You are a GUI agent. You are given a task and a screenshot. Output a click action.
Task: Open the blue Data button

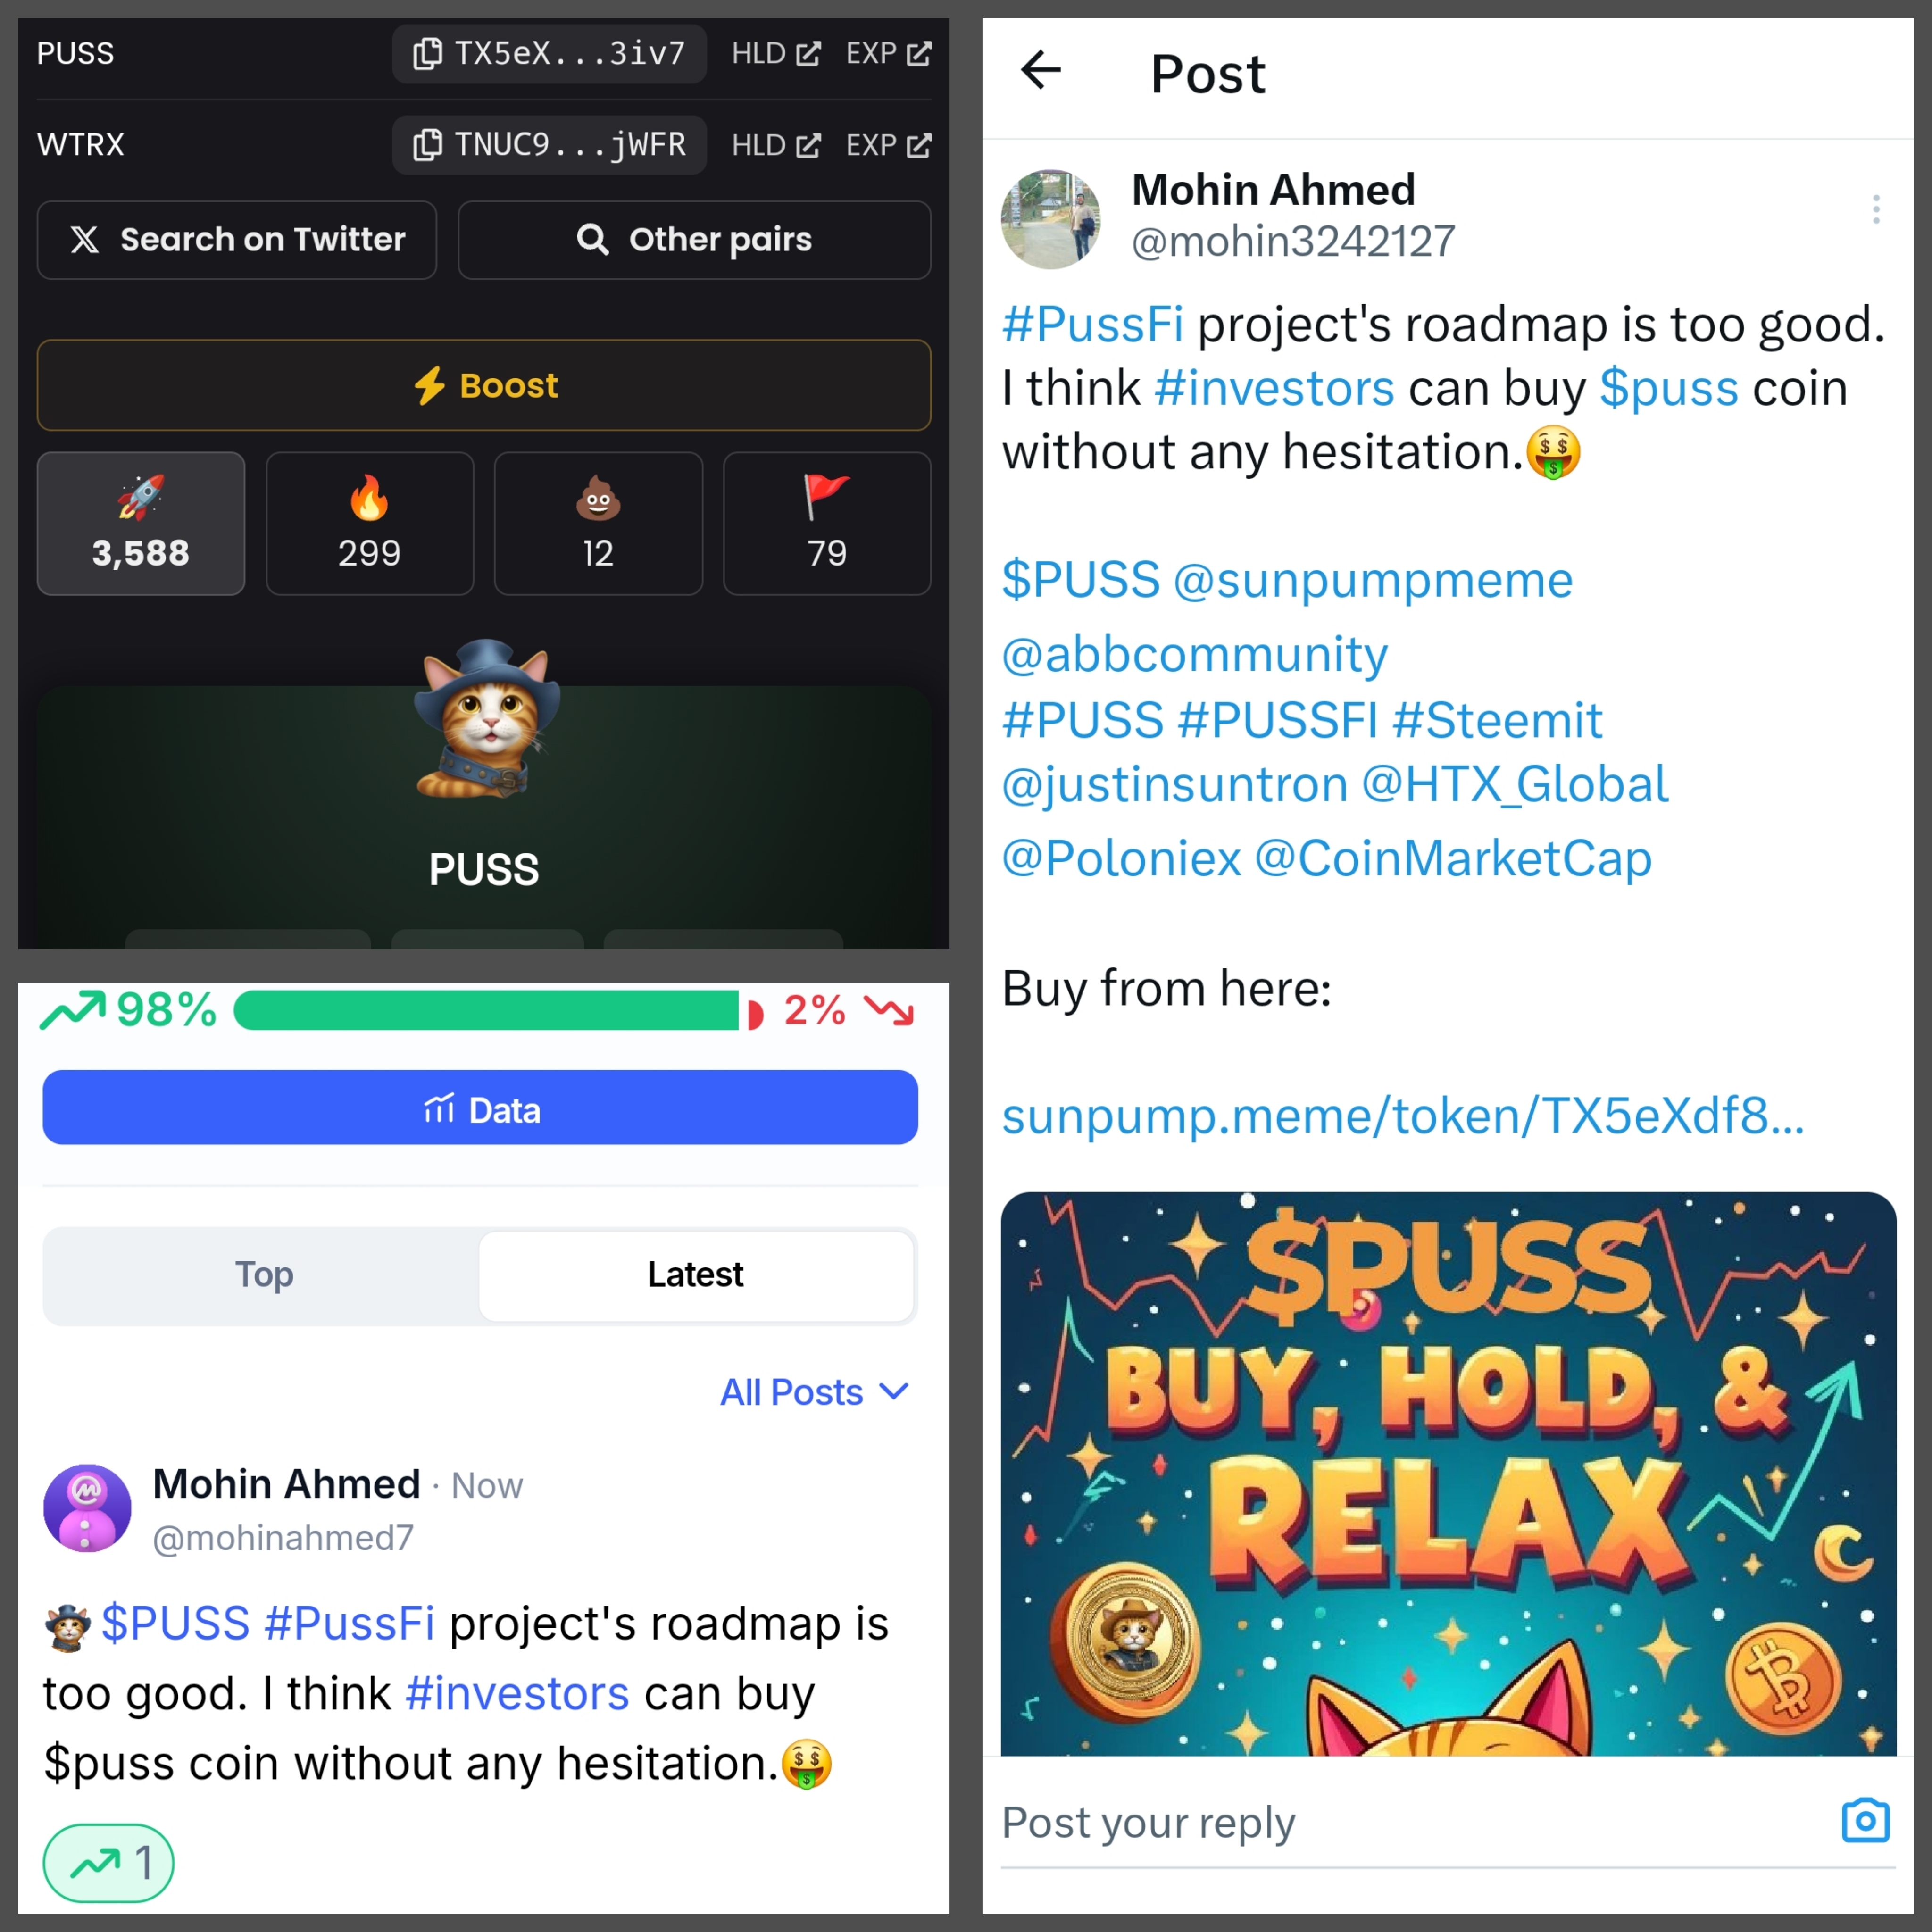pyautogui.click(x=480, y=1108)
